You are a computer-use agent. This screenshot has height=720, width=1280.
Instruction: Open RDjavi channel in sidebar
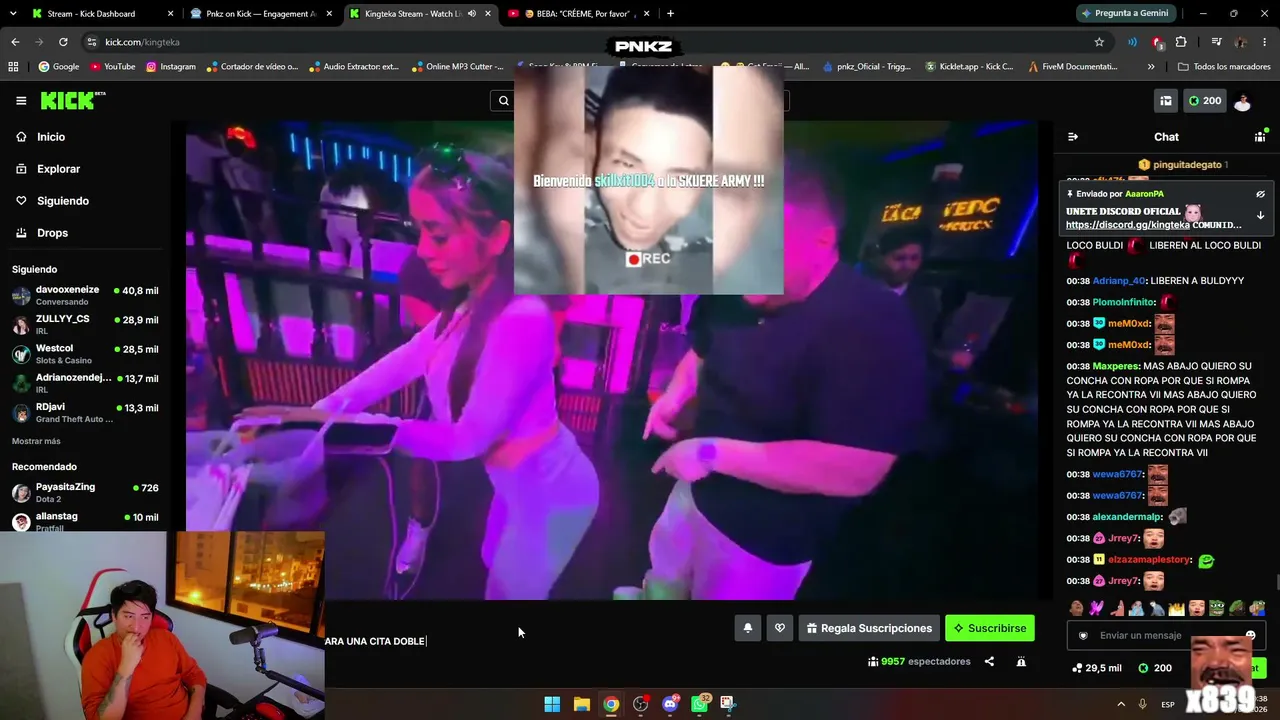85,413
